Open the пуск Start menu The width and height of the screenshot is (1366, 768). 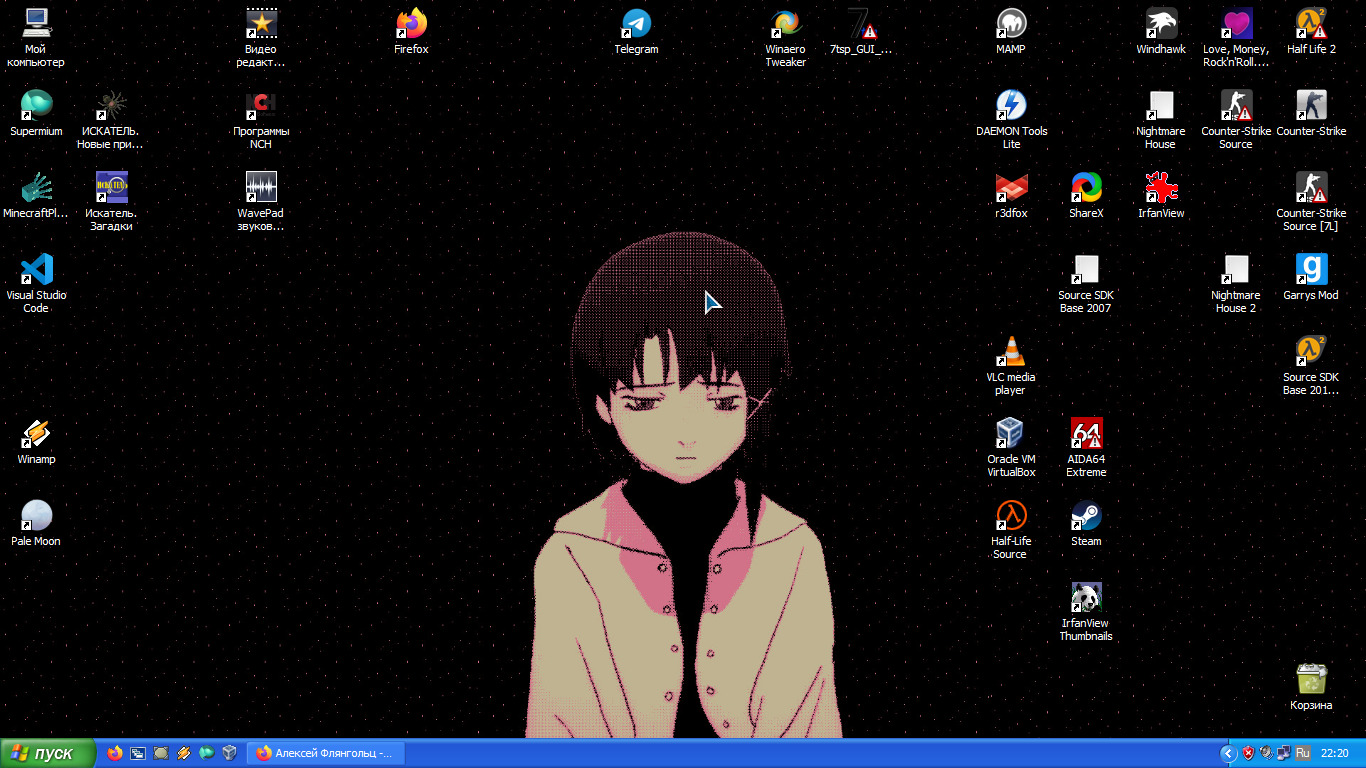48,753
